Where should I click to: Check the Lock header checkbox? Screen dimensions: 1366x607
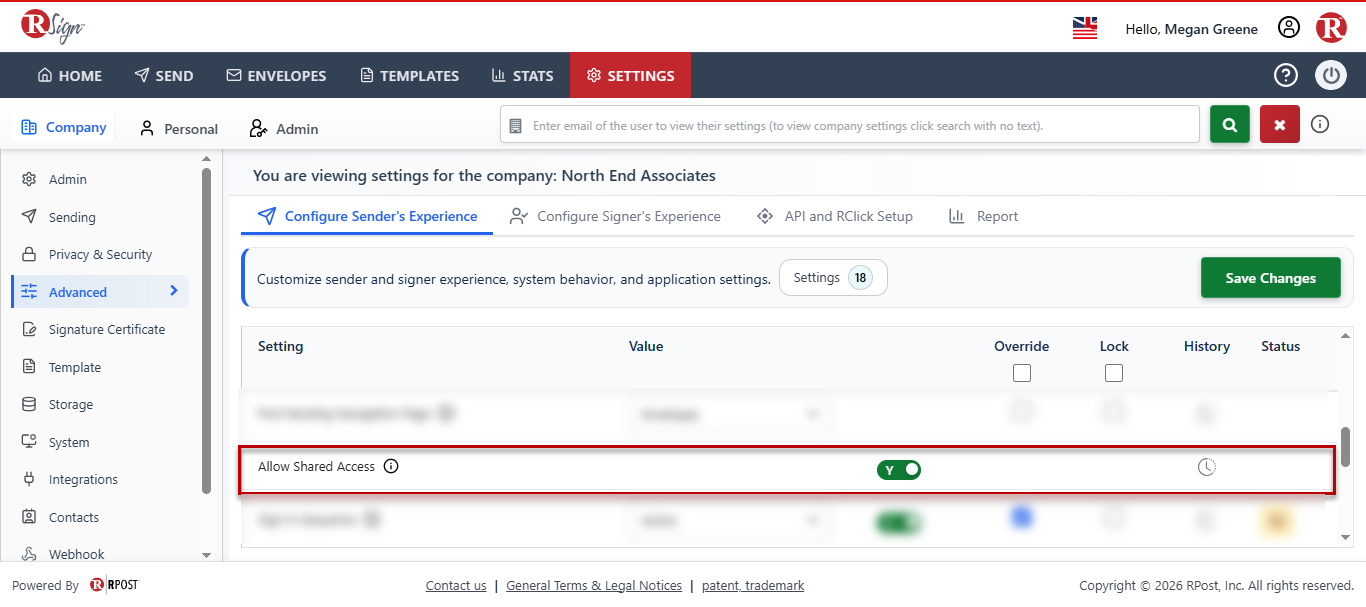(1114, 373)
